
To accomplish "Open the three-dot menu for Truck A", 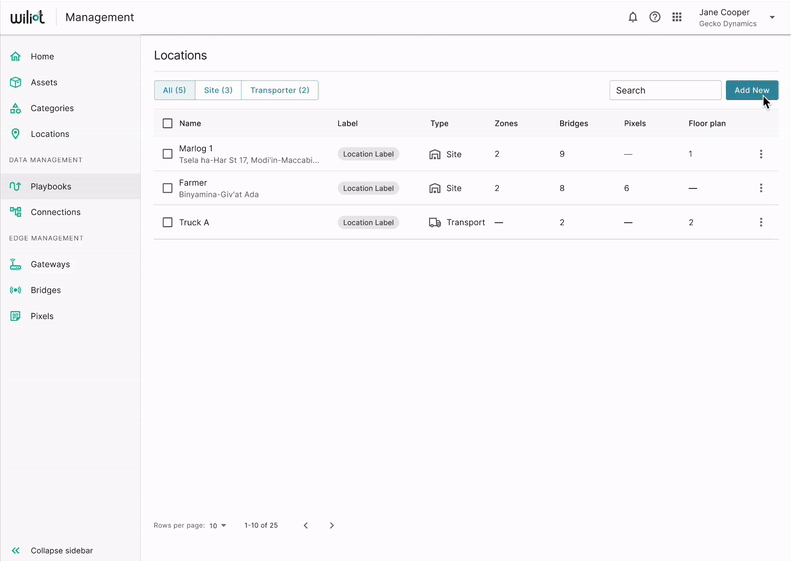I will [761, 222].
